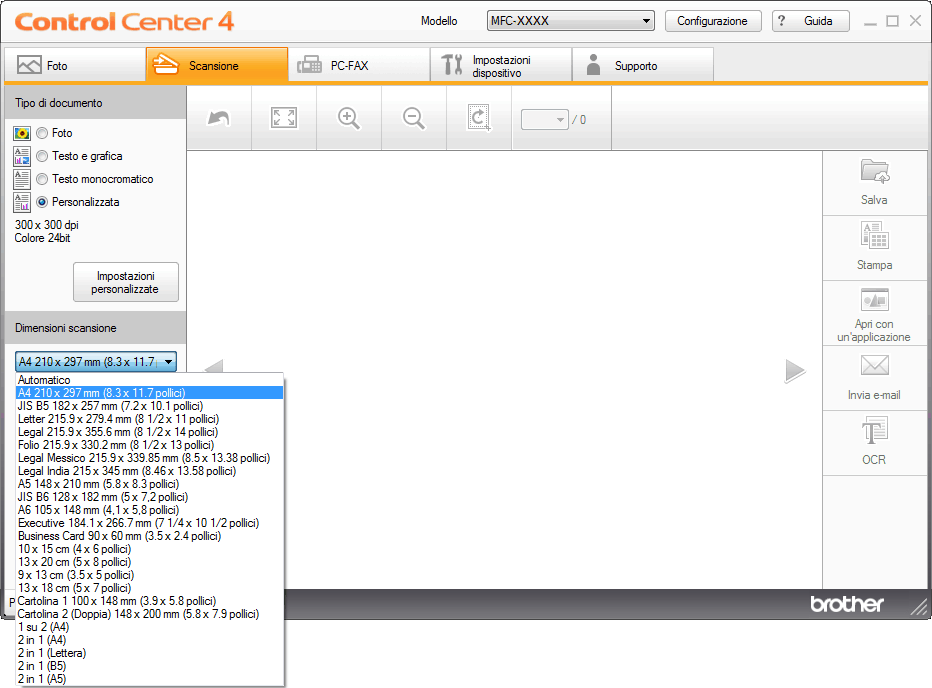Choose A5 148 x 210 mm option

coord(149,484)
